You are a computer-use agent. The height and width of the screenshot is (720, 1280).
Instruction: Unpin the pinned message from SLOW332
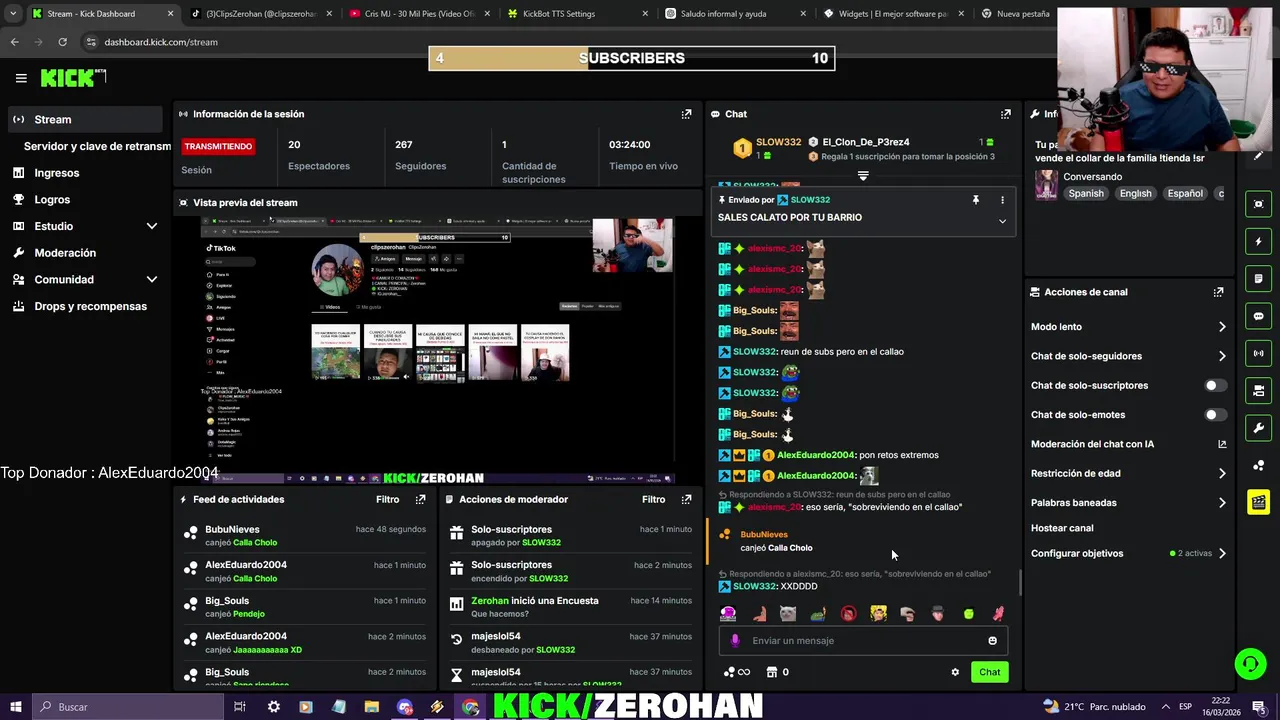click(976, 200)
